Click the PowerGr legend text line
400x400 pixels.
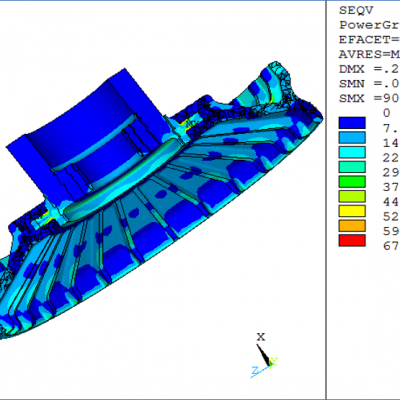click(369, 25)
